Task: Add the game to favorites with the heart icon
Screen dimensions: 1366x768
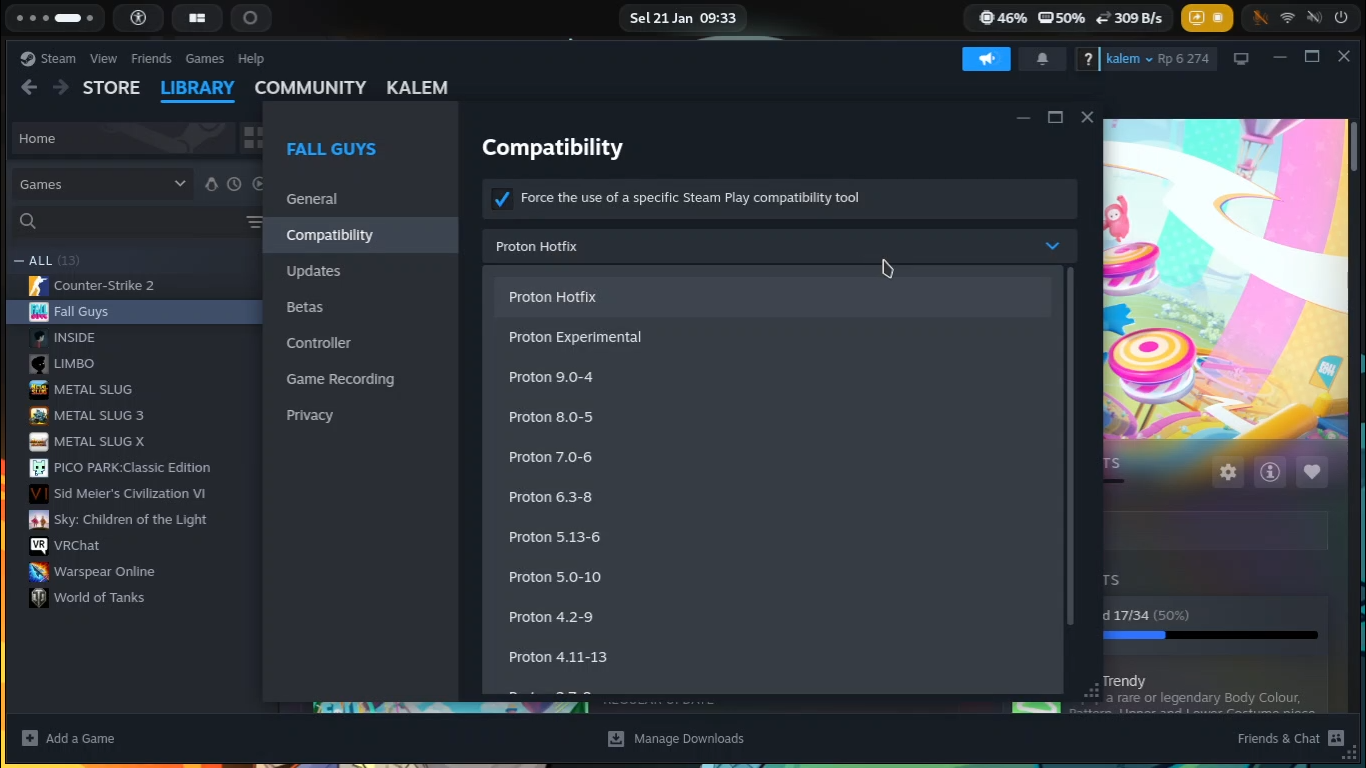Action: 1312,472
